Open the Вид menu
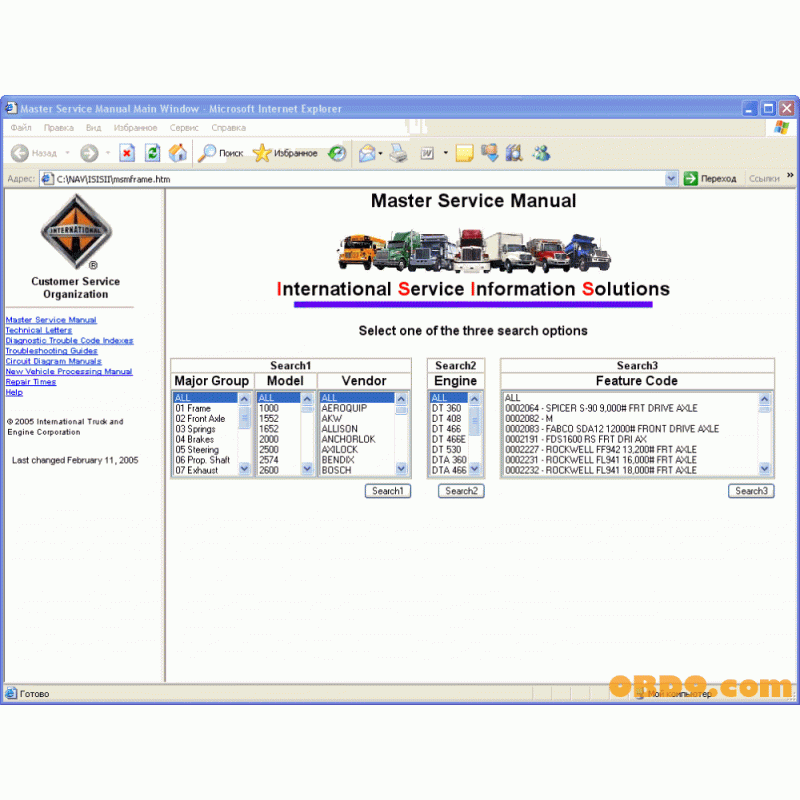Image resolution: width=800 pixels, height=800 pixels. (x=93, y=128)
